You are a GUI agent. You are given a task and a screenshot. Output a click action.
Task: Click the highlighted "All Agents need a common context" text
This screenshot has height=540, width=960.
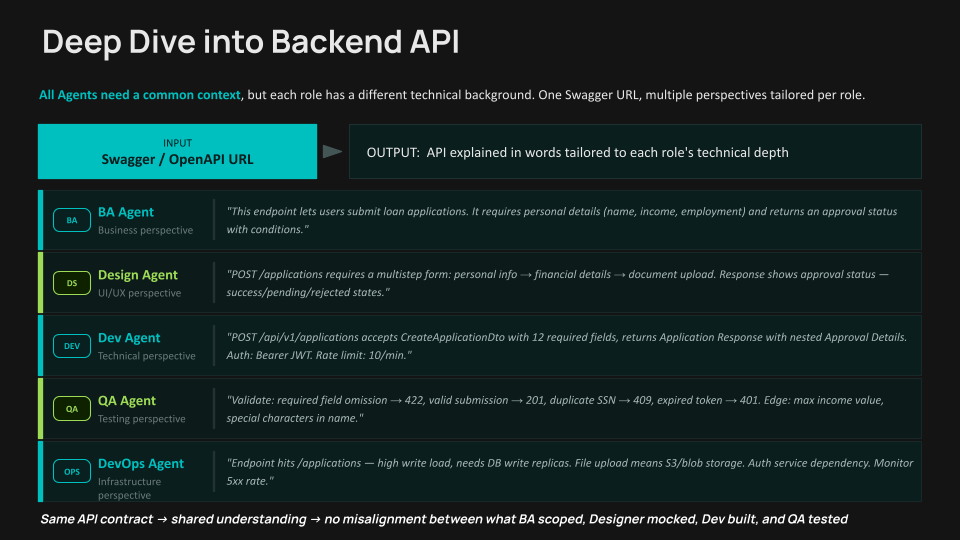[x=140, y=95]
